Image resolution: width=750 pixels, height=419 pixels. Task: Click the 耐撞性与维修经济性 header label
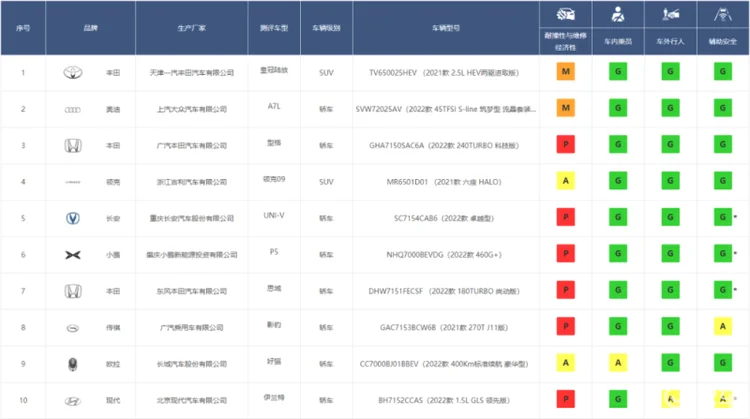click(x=565, y=42)
